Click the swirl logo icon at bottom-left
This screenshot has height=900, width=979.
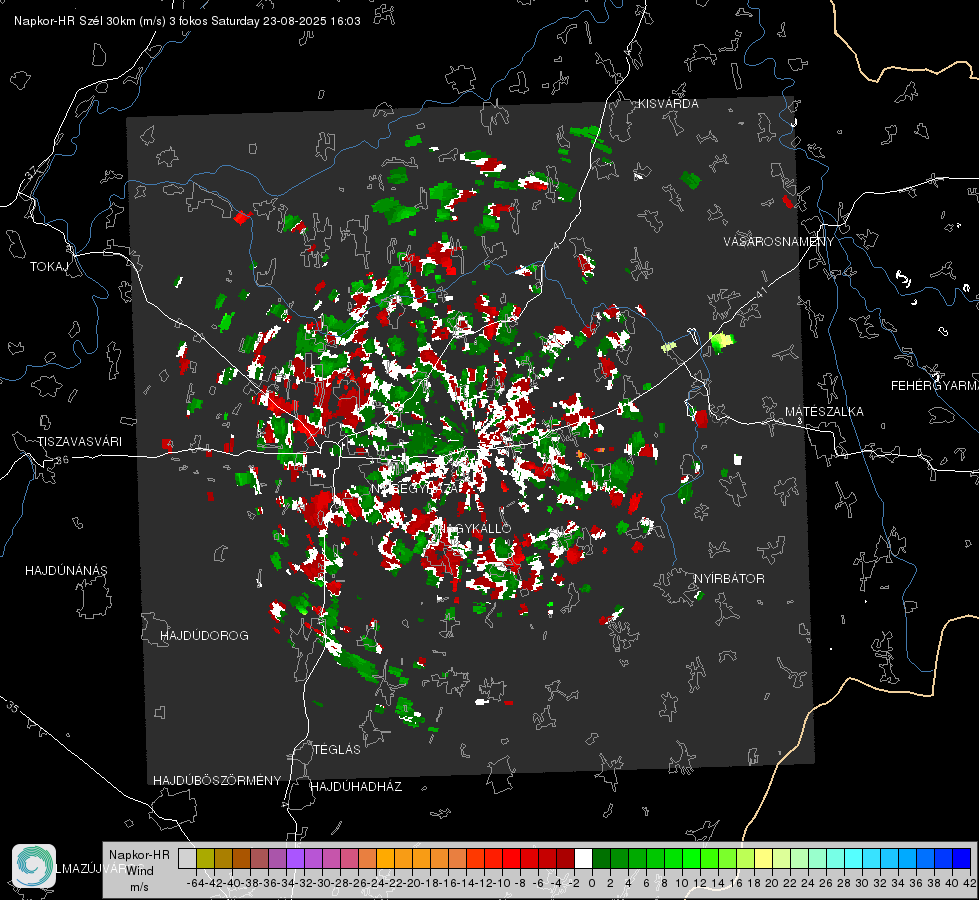(34, 866)
